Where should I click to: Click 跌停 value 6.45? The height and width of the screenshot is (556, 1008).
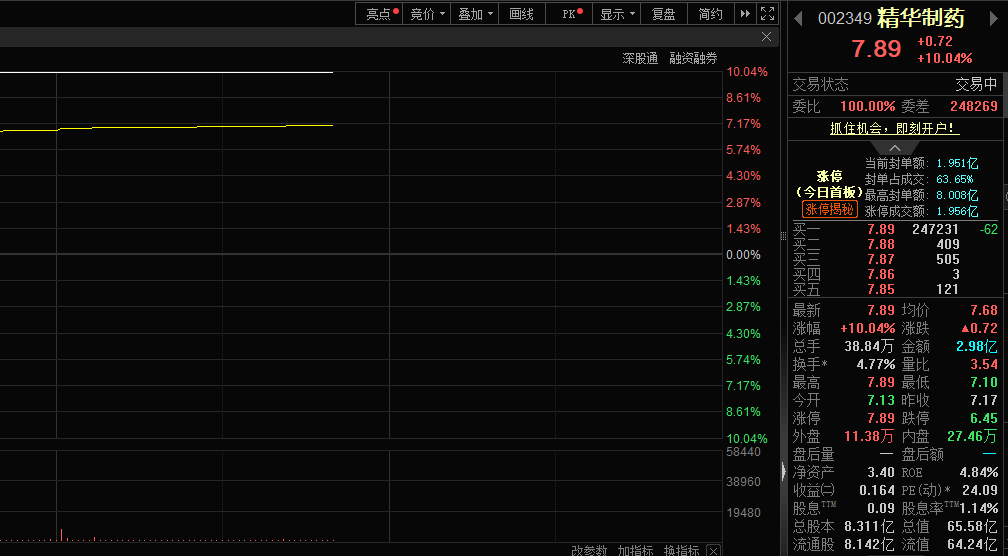point(984,418)
